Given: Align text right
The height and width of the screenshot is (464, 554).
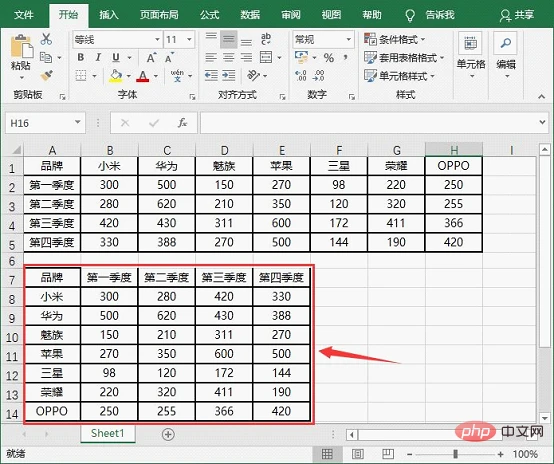Looking at the screenshot, I should pos(246,57).
